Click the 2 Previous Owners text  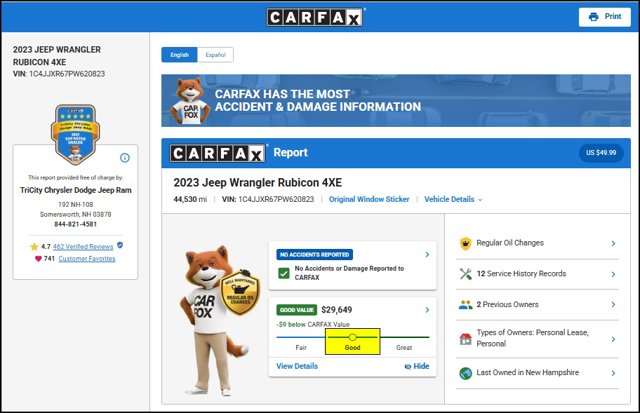pyautogui.click(x=507, y=304)
